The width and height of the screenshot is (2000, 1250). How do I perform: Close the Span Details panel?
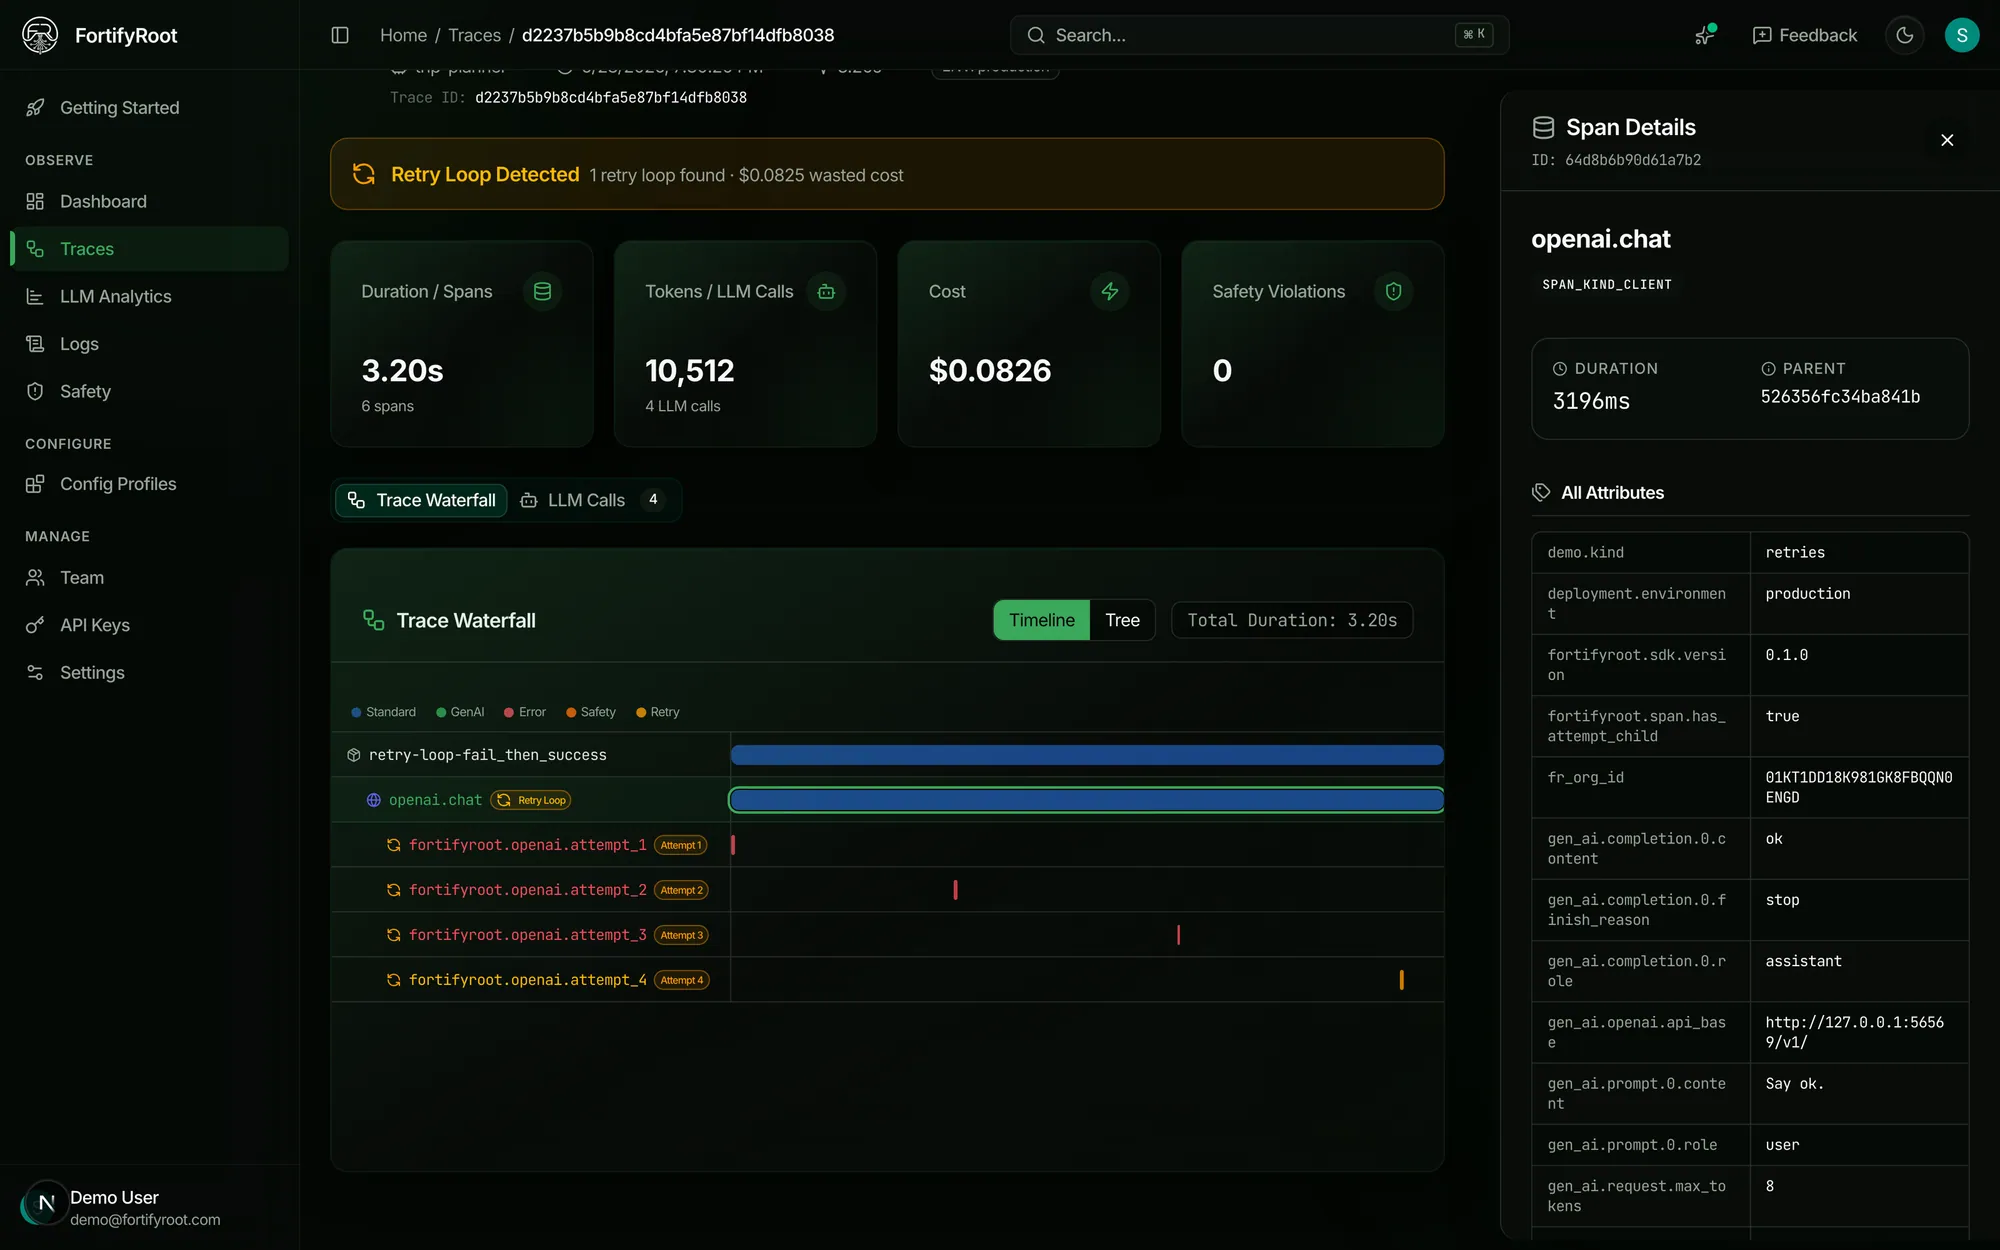1946,140
